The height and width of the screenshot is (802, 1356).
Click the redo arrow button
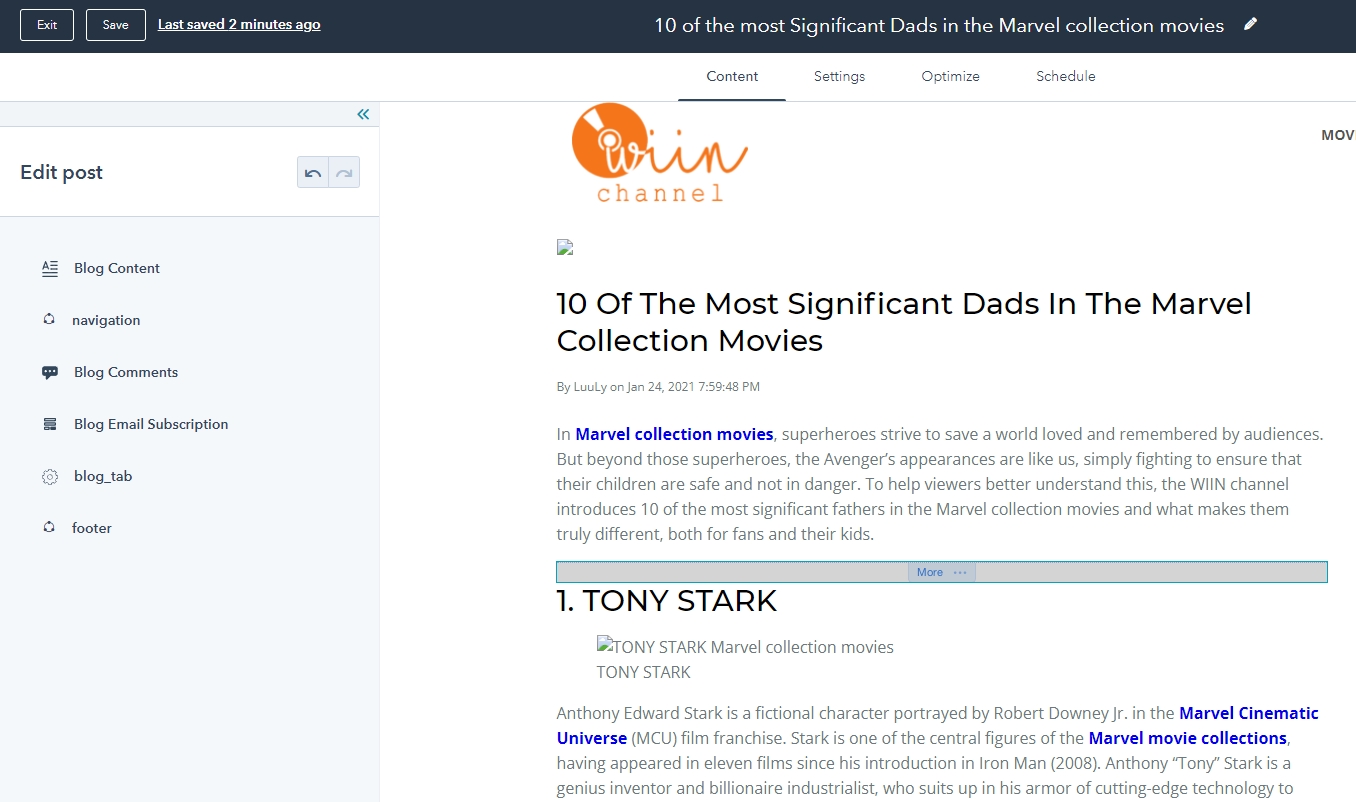[x=344, y=172]
